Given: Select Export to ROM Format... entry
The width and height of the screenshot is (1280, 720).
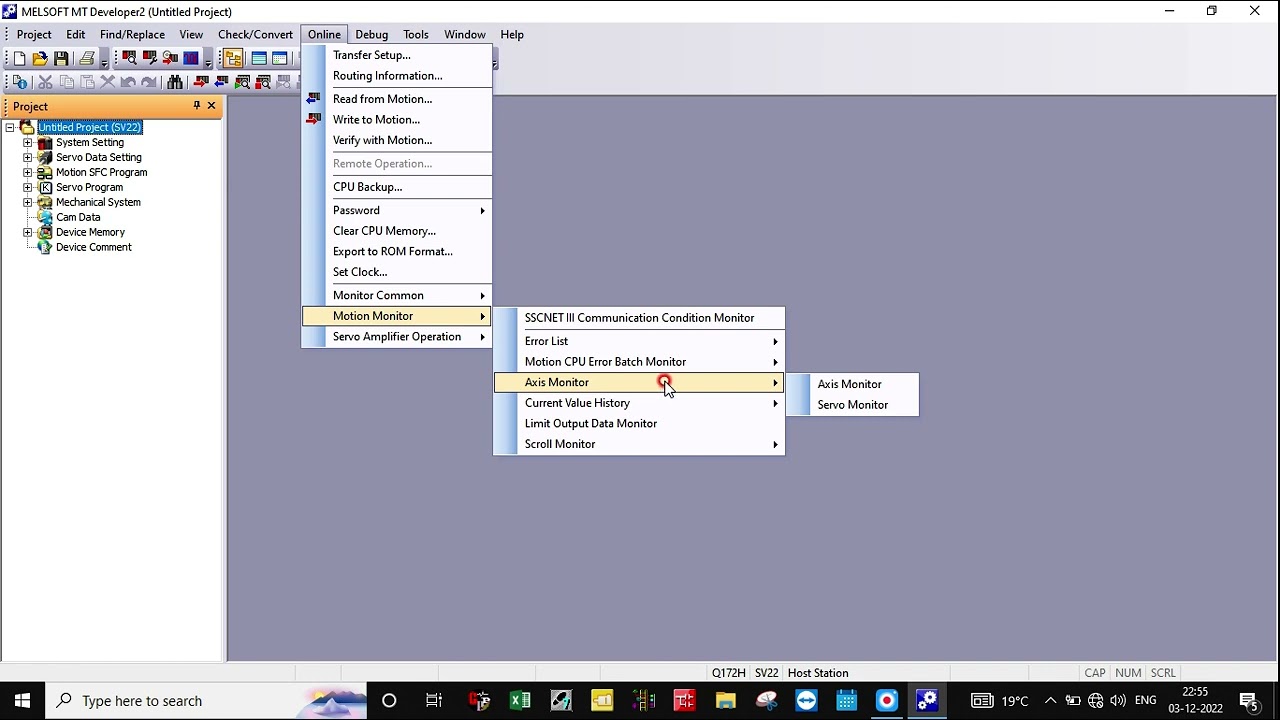Looking at the screenshot, I should 397,251.
